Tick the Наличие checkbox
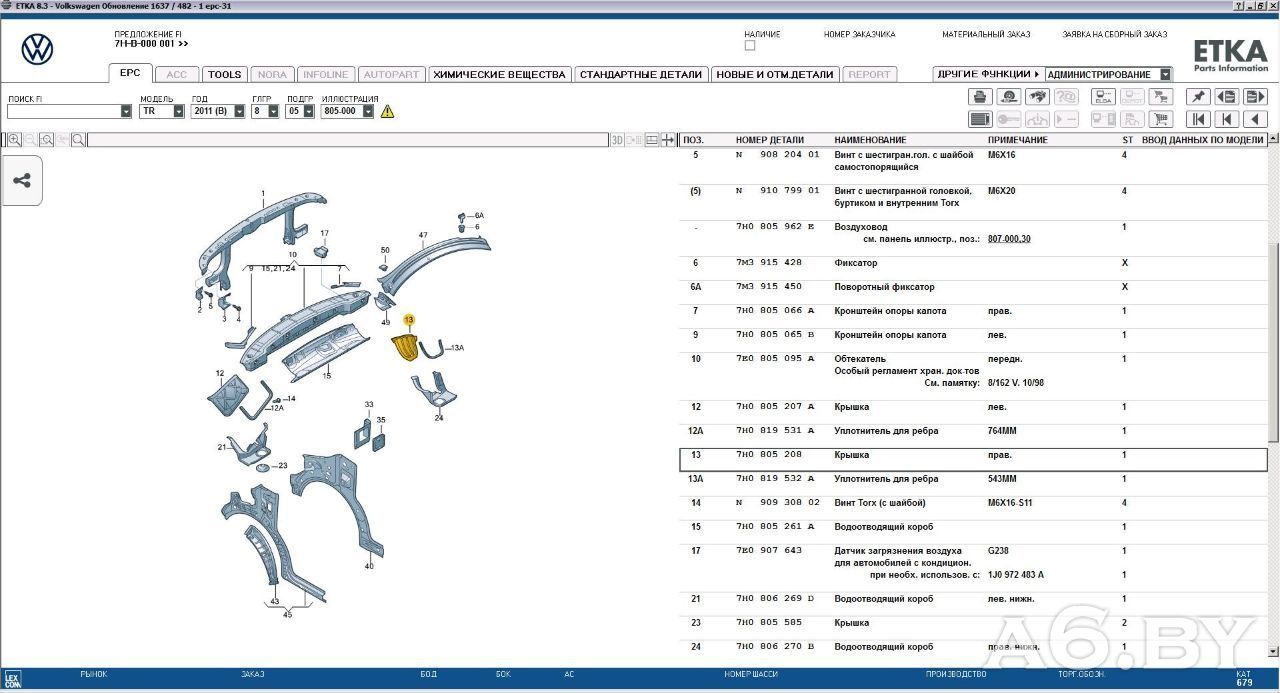This screenshot has width=1280, height=693. [x=750, y=46]
